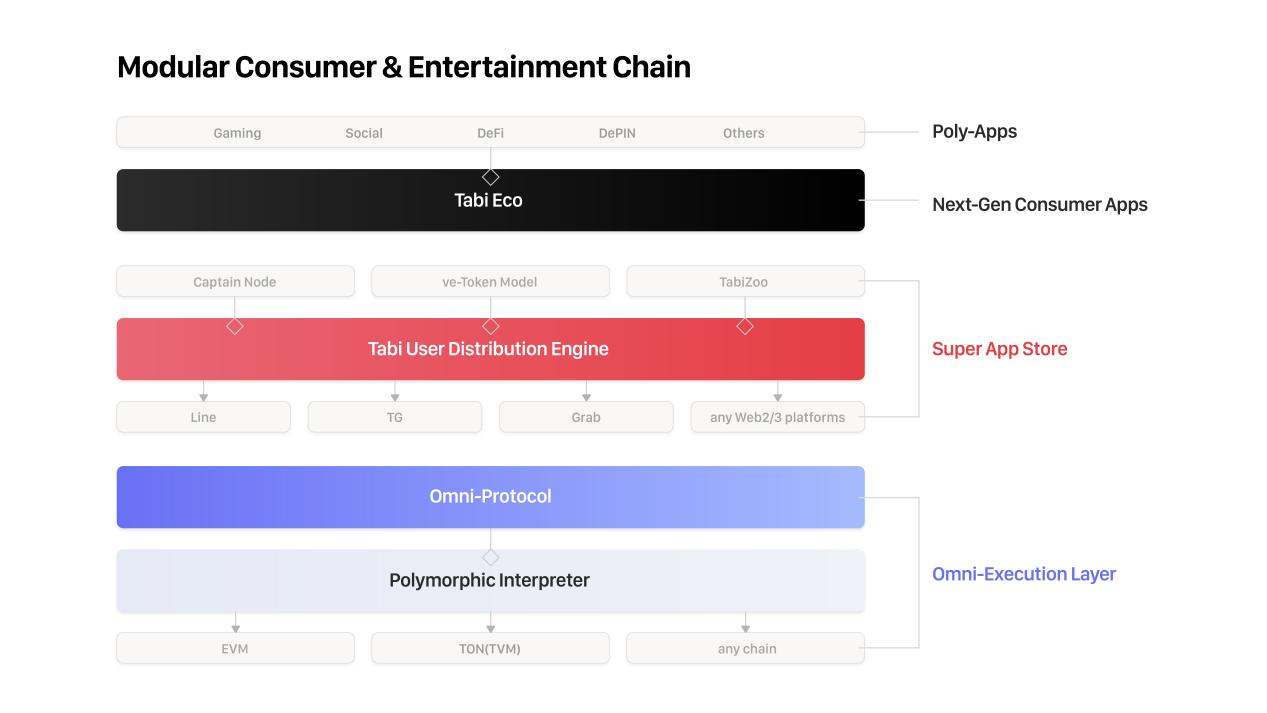The image size is (1267, 713).
Task: Click the diamond connector under ve-Token Model
Action: coord(490,326)
